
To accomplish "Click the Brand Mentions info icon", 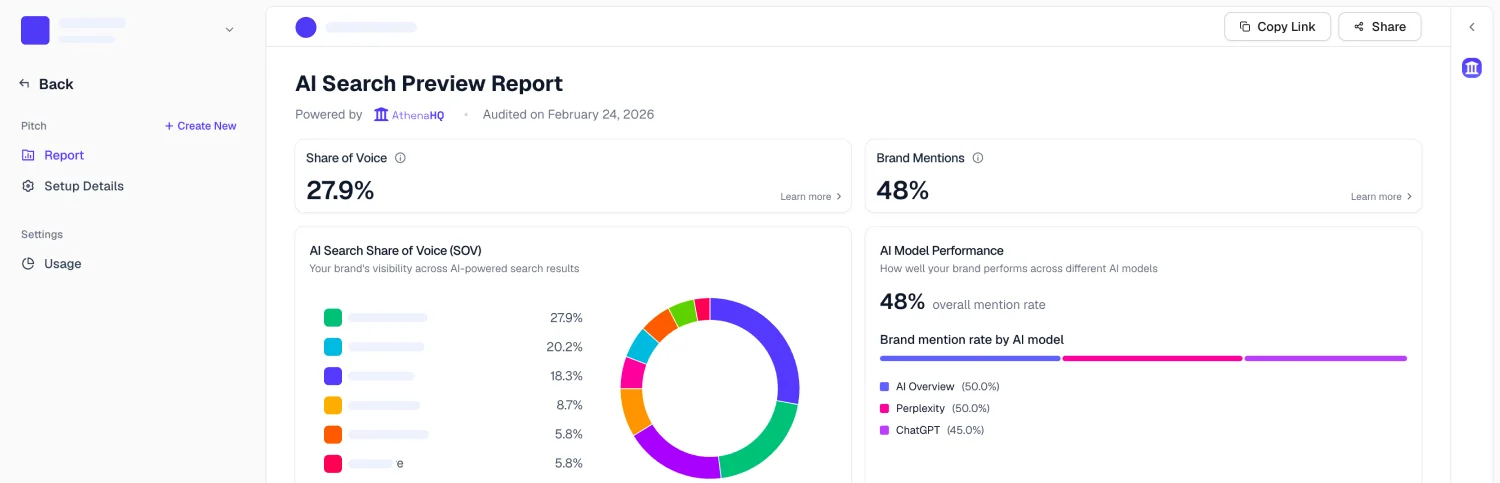I will coord(978,158).
